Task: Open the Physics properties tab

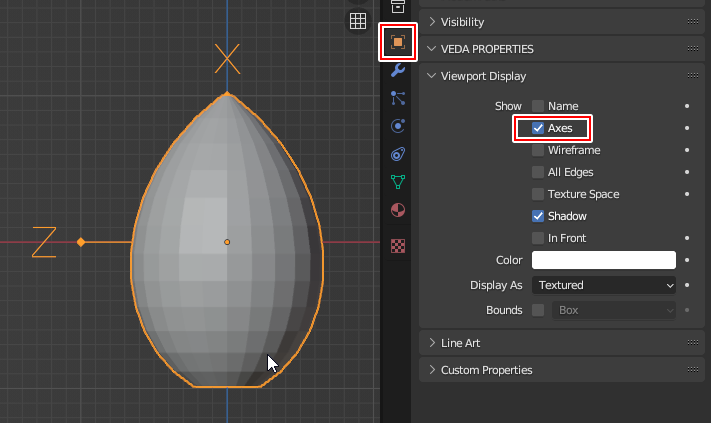Action: click(397, 126)
